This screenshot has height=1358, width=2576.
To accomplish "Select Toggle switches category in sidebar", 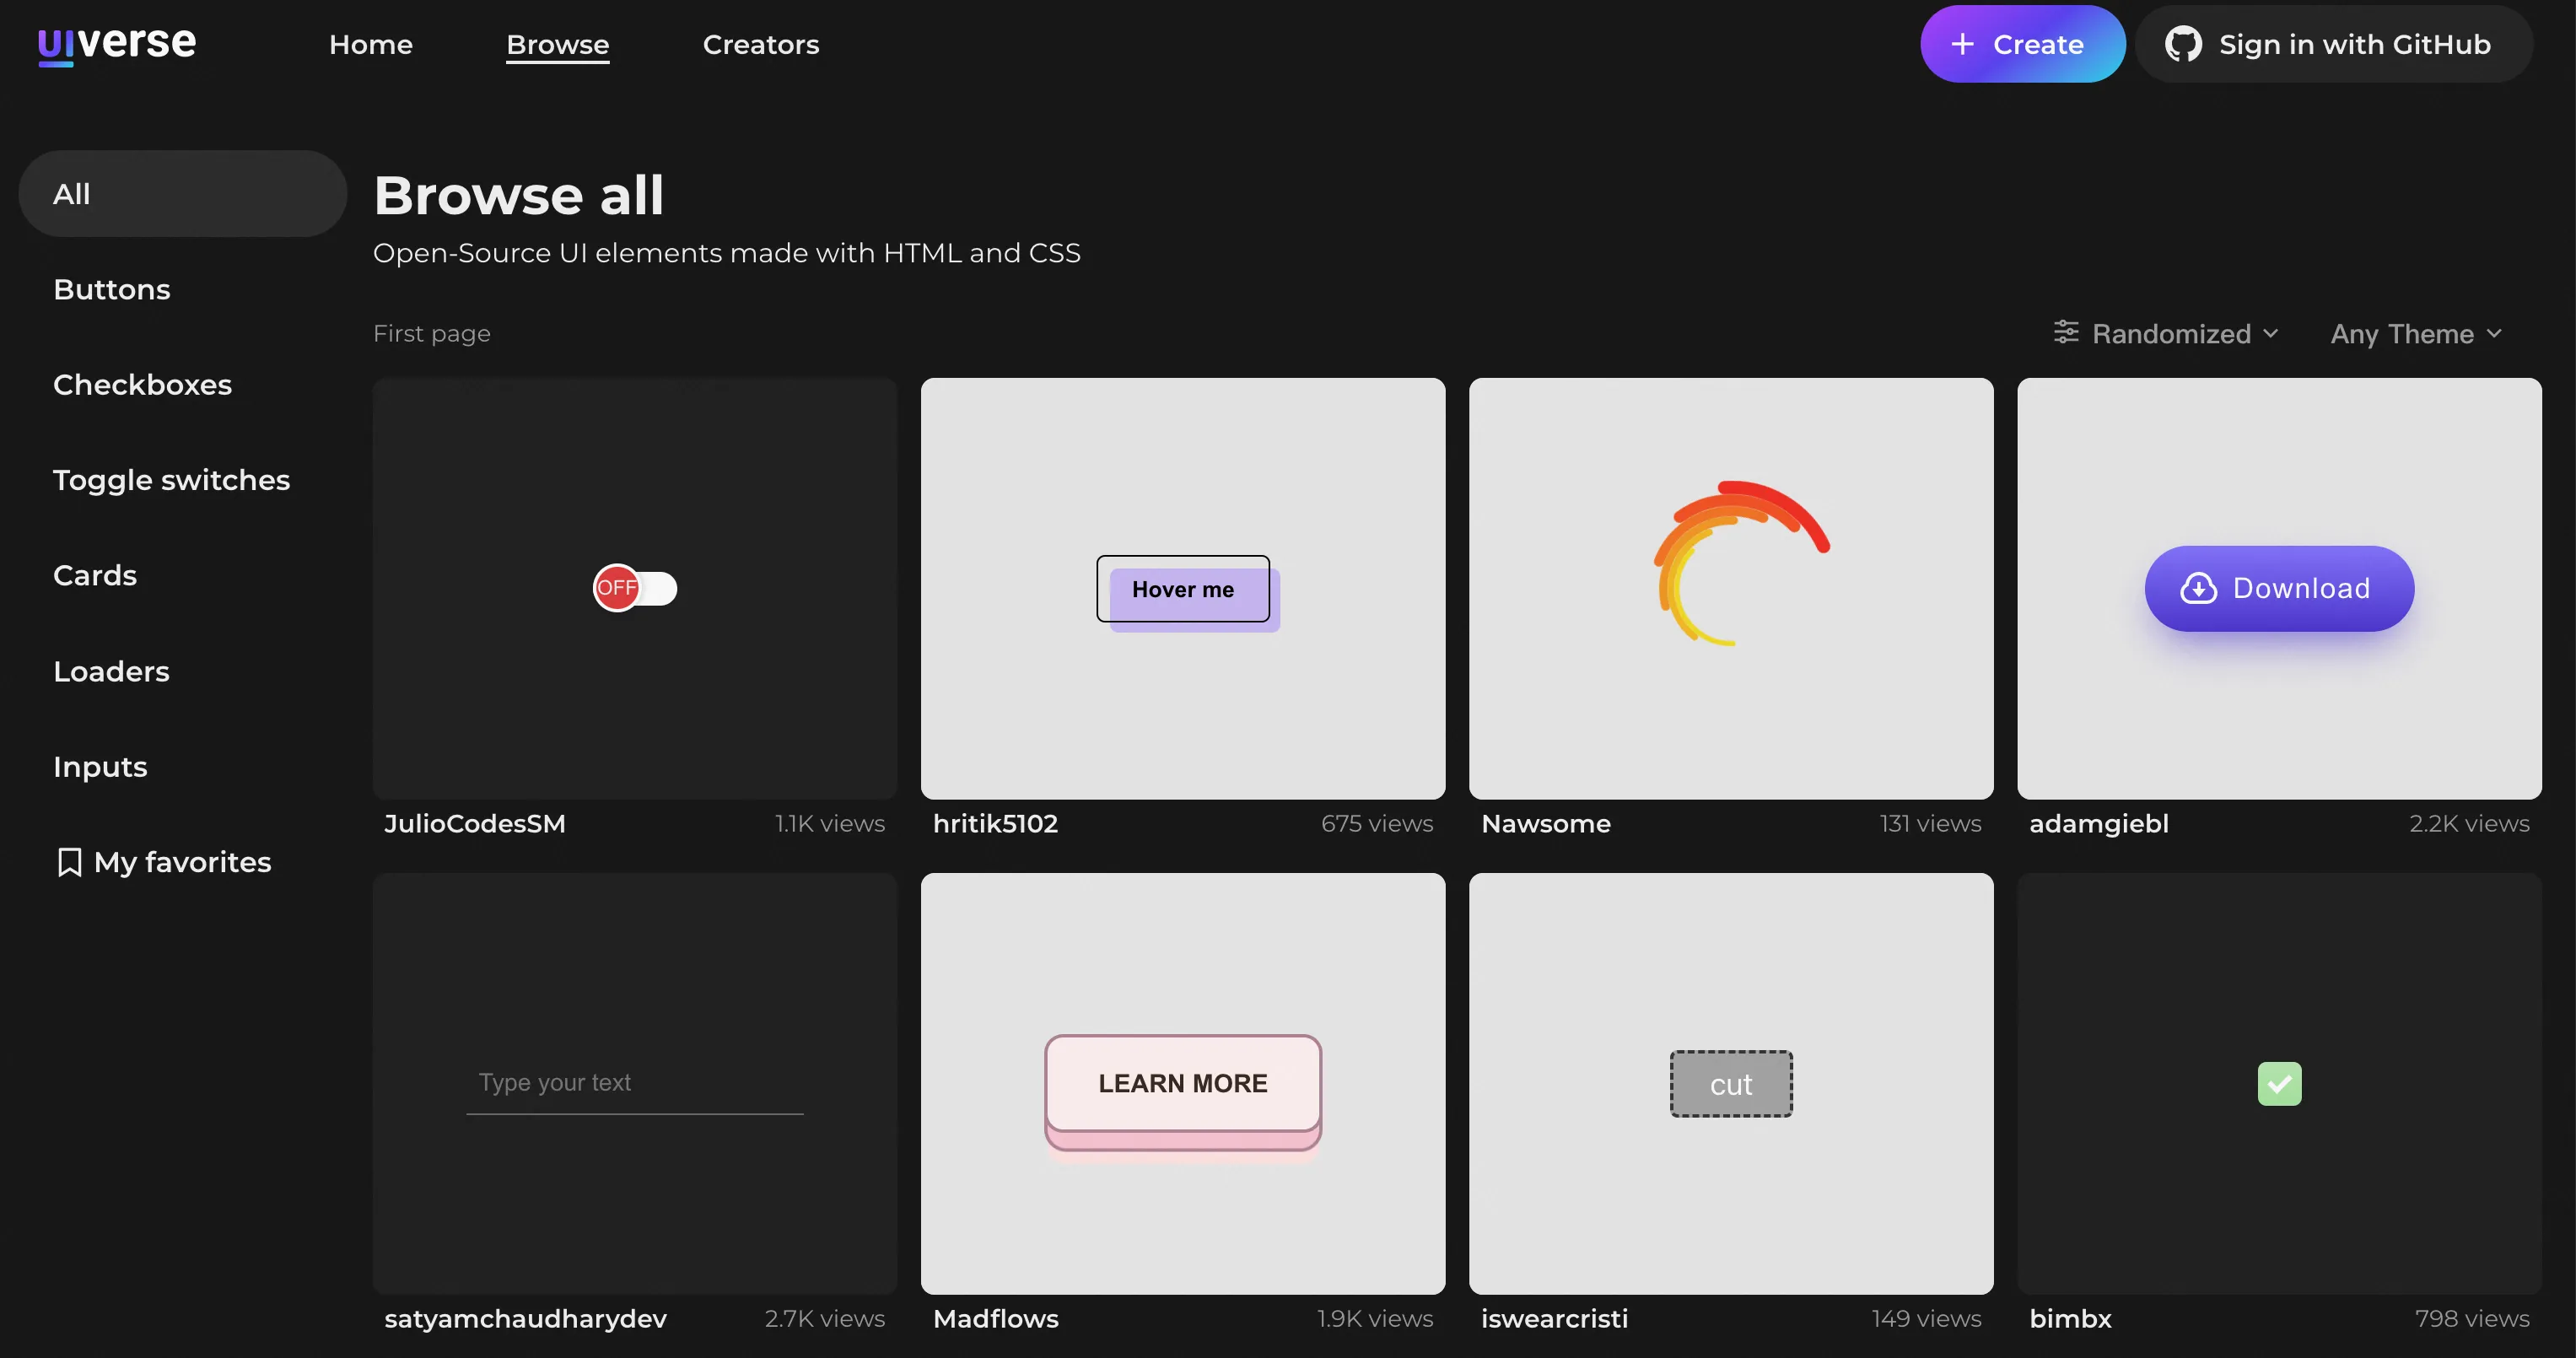I will (x=171, y=480).
